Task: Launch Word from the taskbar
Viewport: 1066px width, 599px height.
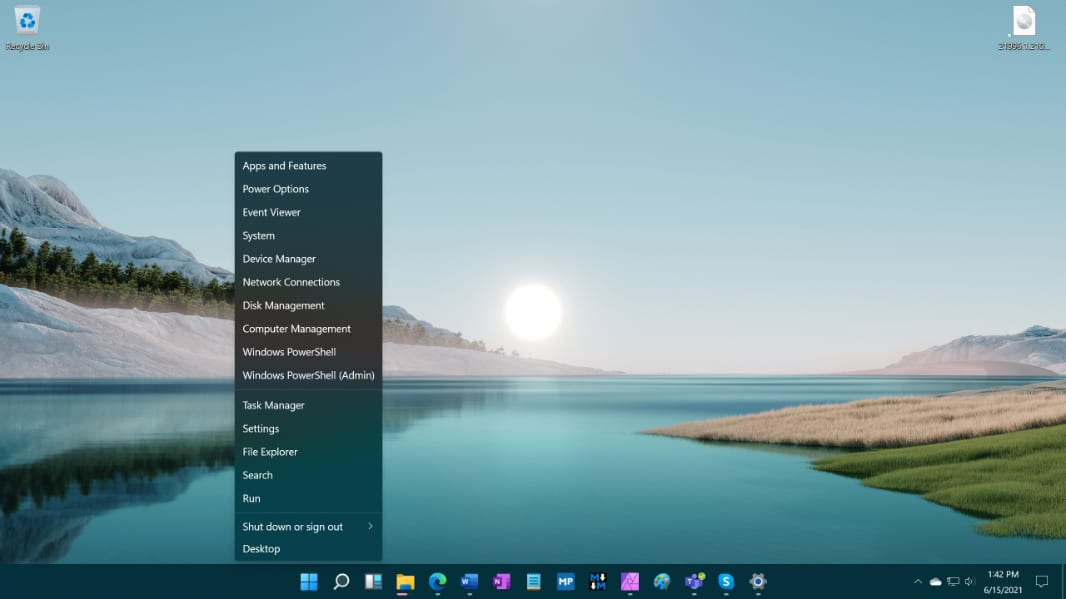Action: point(469,581)
